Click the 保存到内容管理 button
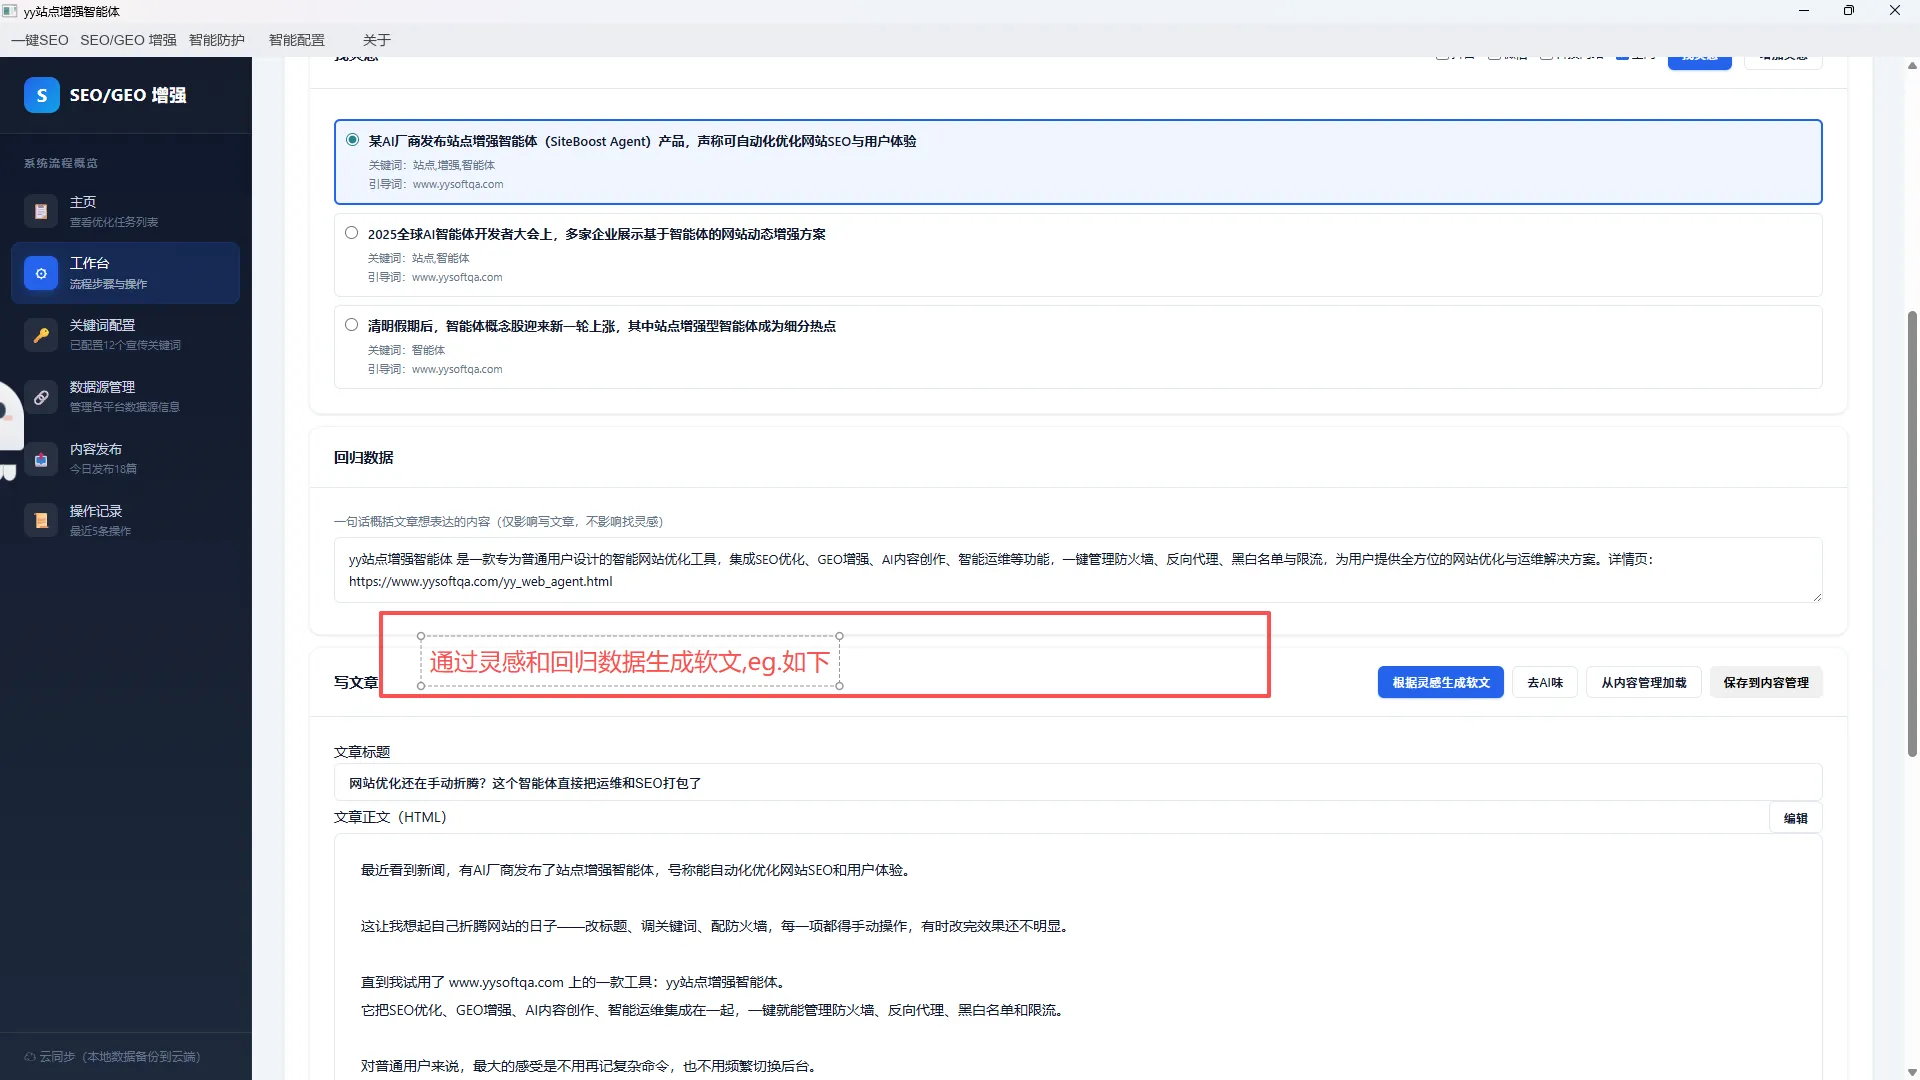 click(1766, 682)
